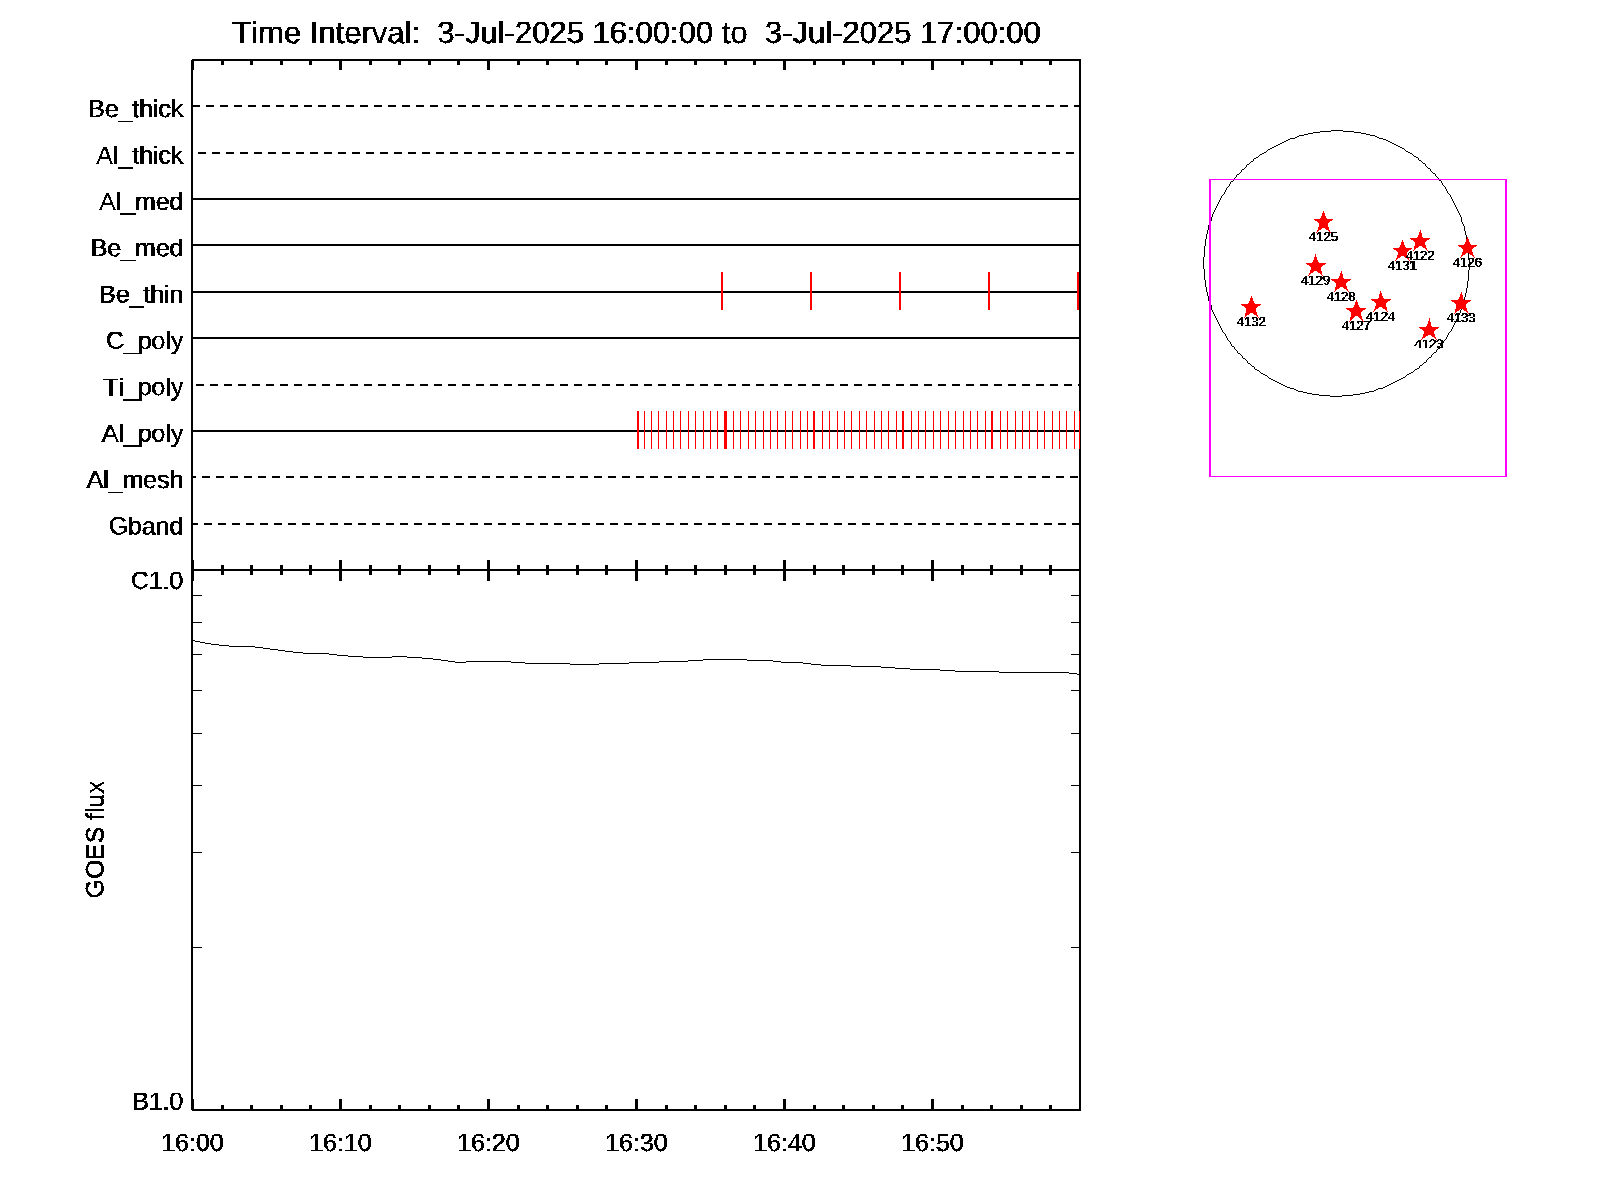Select the star above label 4127
The width and height of the screenshot is (1600, 1200).
pos(1356,311)
